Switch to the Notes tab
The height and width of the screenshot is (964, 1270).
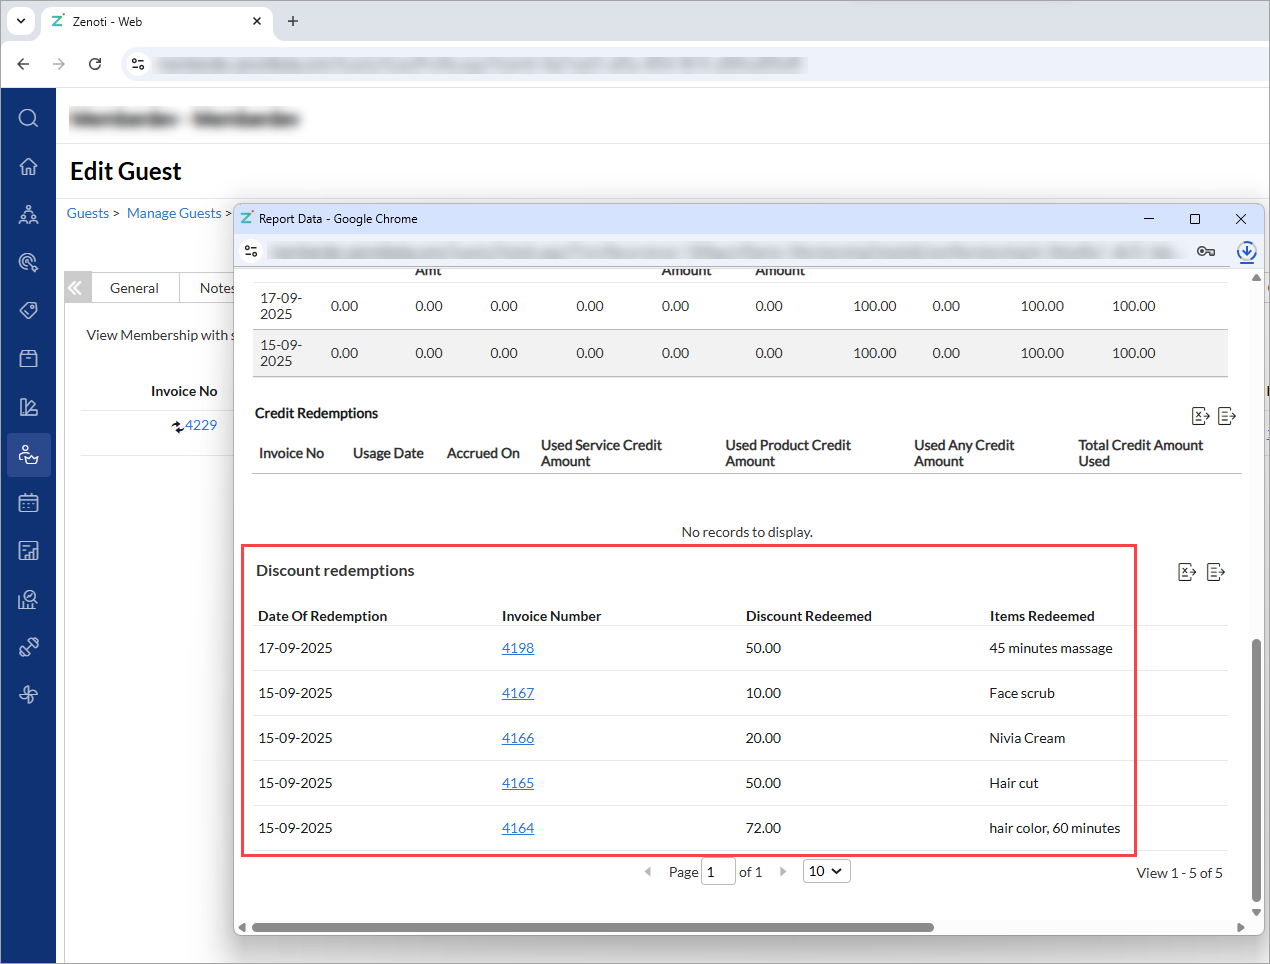pyautogui.click(x=215, y=288)
